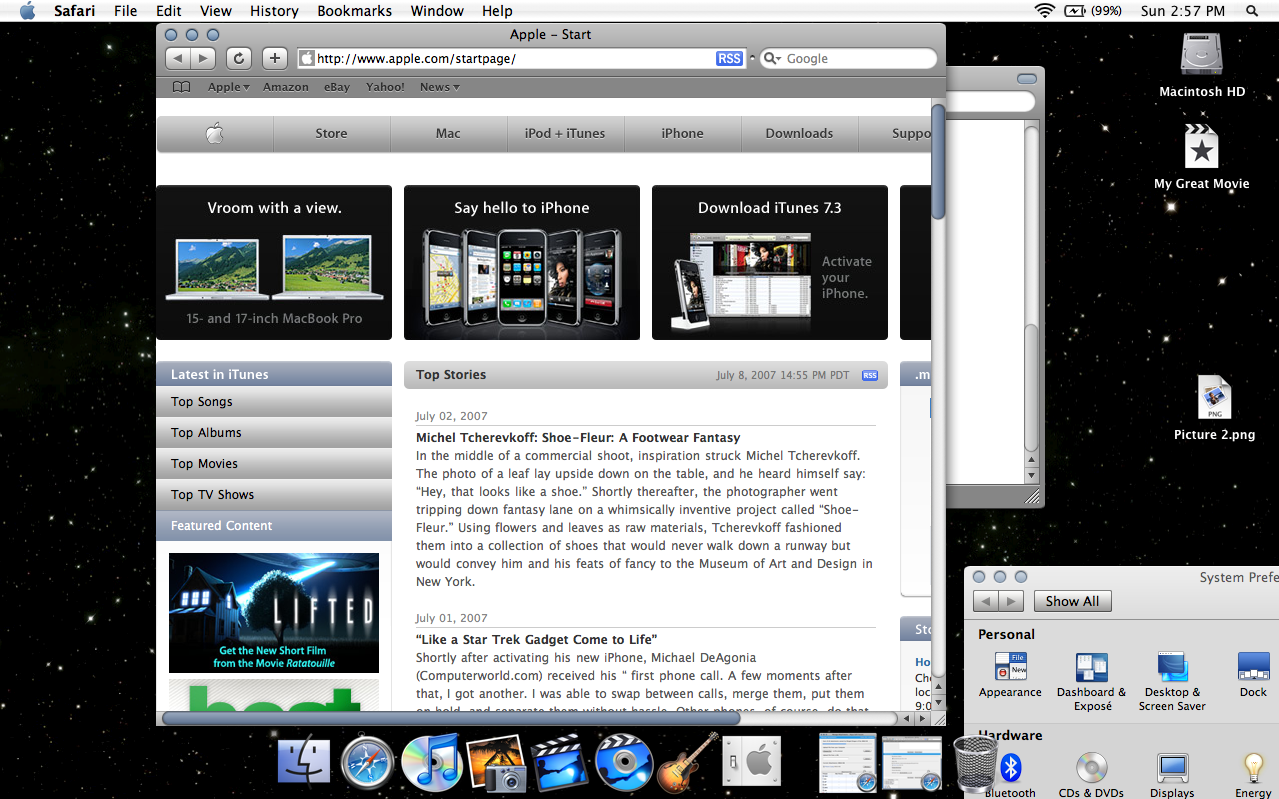The image size is (1279, 799).
Task: Click Amazon bookmark link
Action: click(286, 87)
